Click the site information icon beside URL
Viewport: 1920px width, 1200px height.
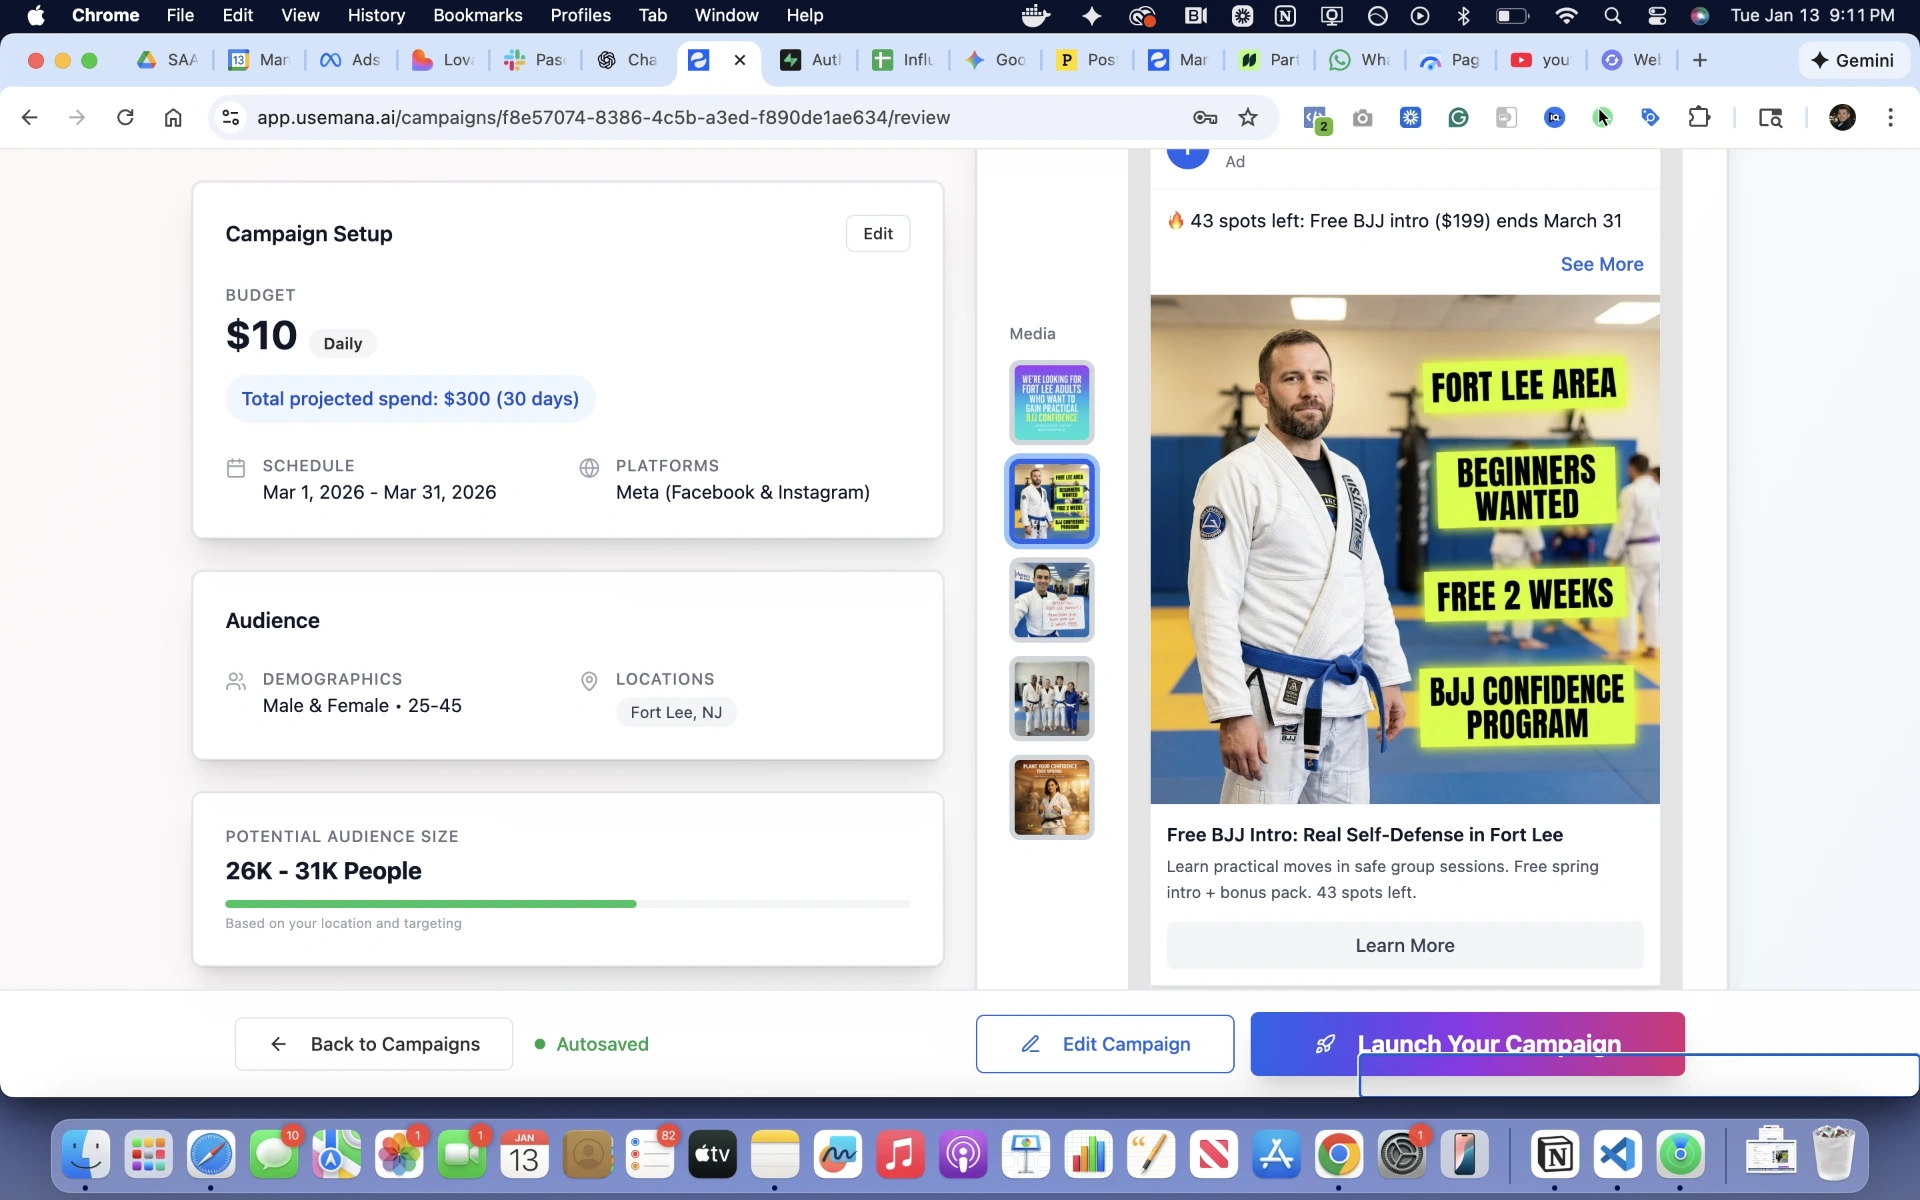click(x=231, y=118)
